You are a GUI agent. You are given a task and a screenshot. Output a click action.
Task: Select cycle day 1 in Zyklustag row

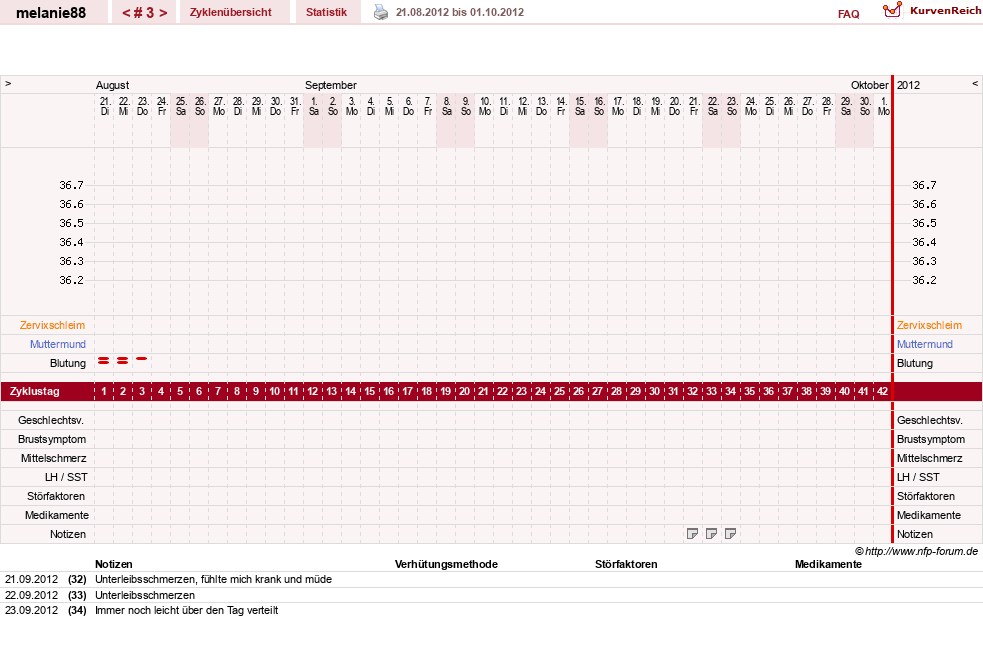click(104, 391)
